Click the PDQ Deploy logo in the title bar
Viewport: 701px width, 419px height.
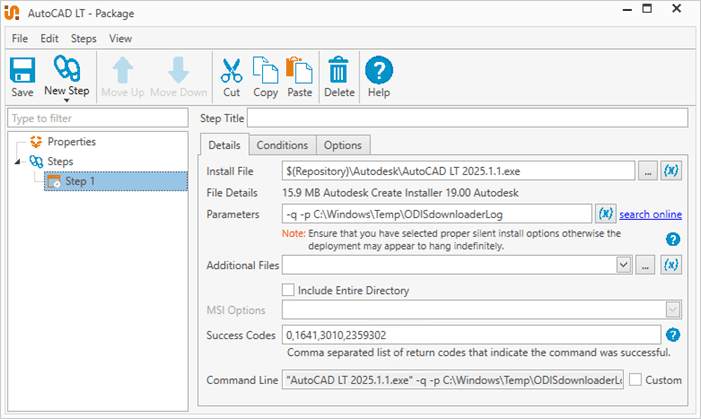tap(12, 13)
